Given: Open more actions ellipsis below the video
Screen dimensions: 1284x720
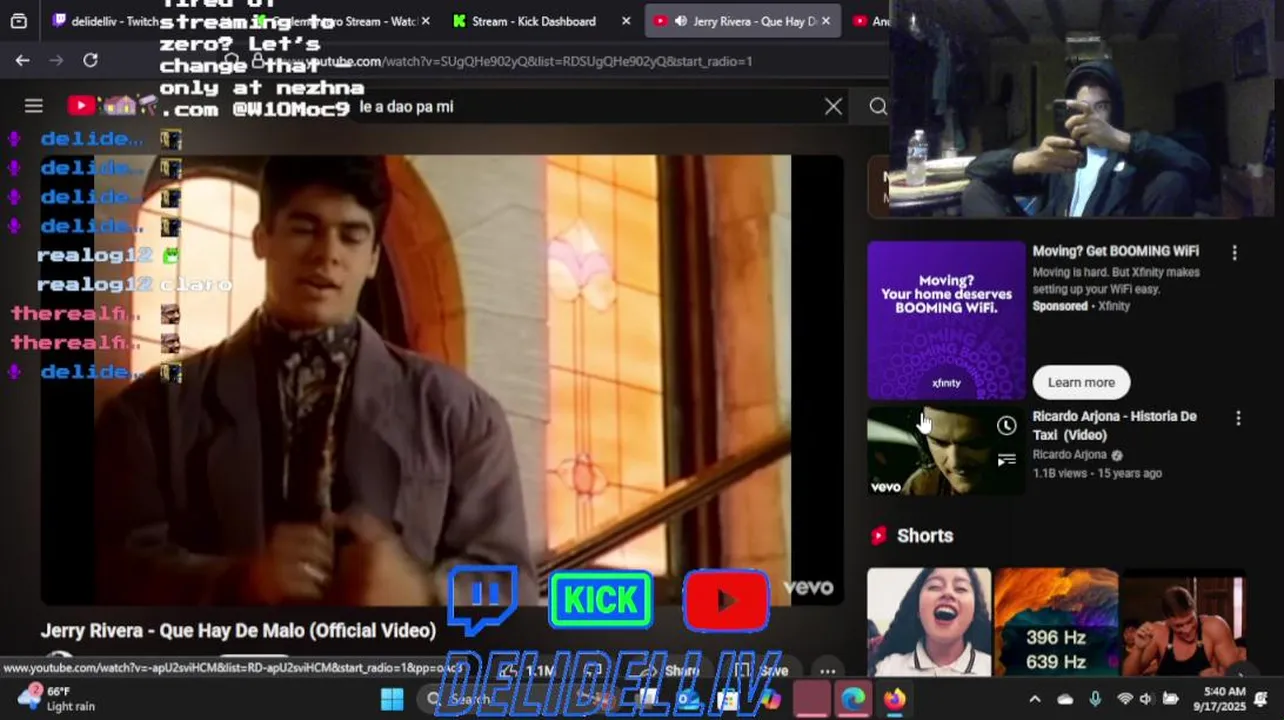Looking at the screenshot, I should [x=827, y=671].
